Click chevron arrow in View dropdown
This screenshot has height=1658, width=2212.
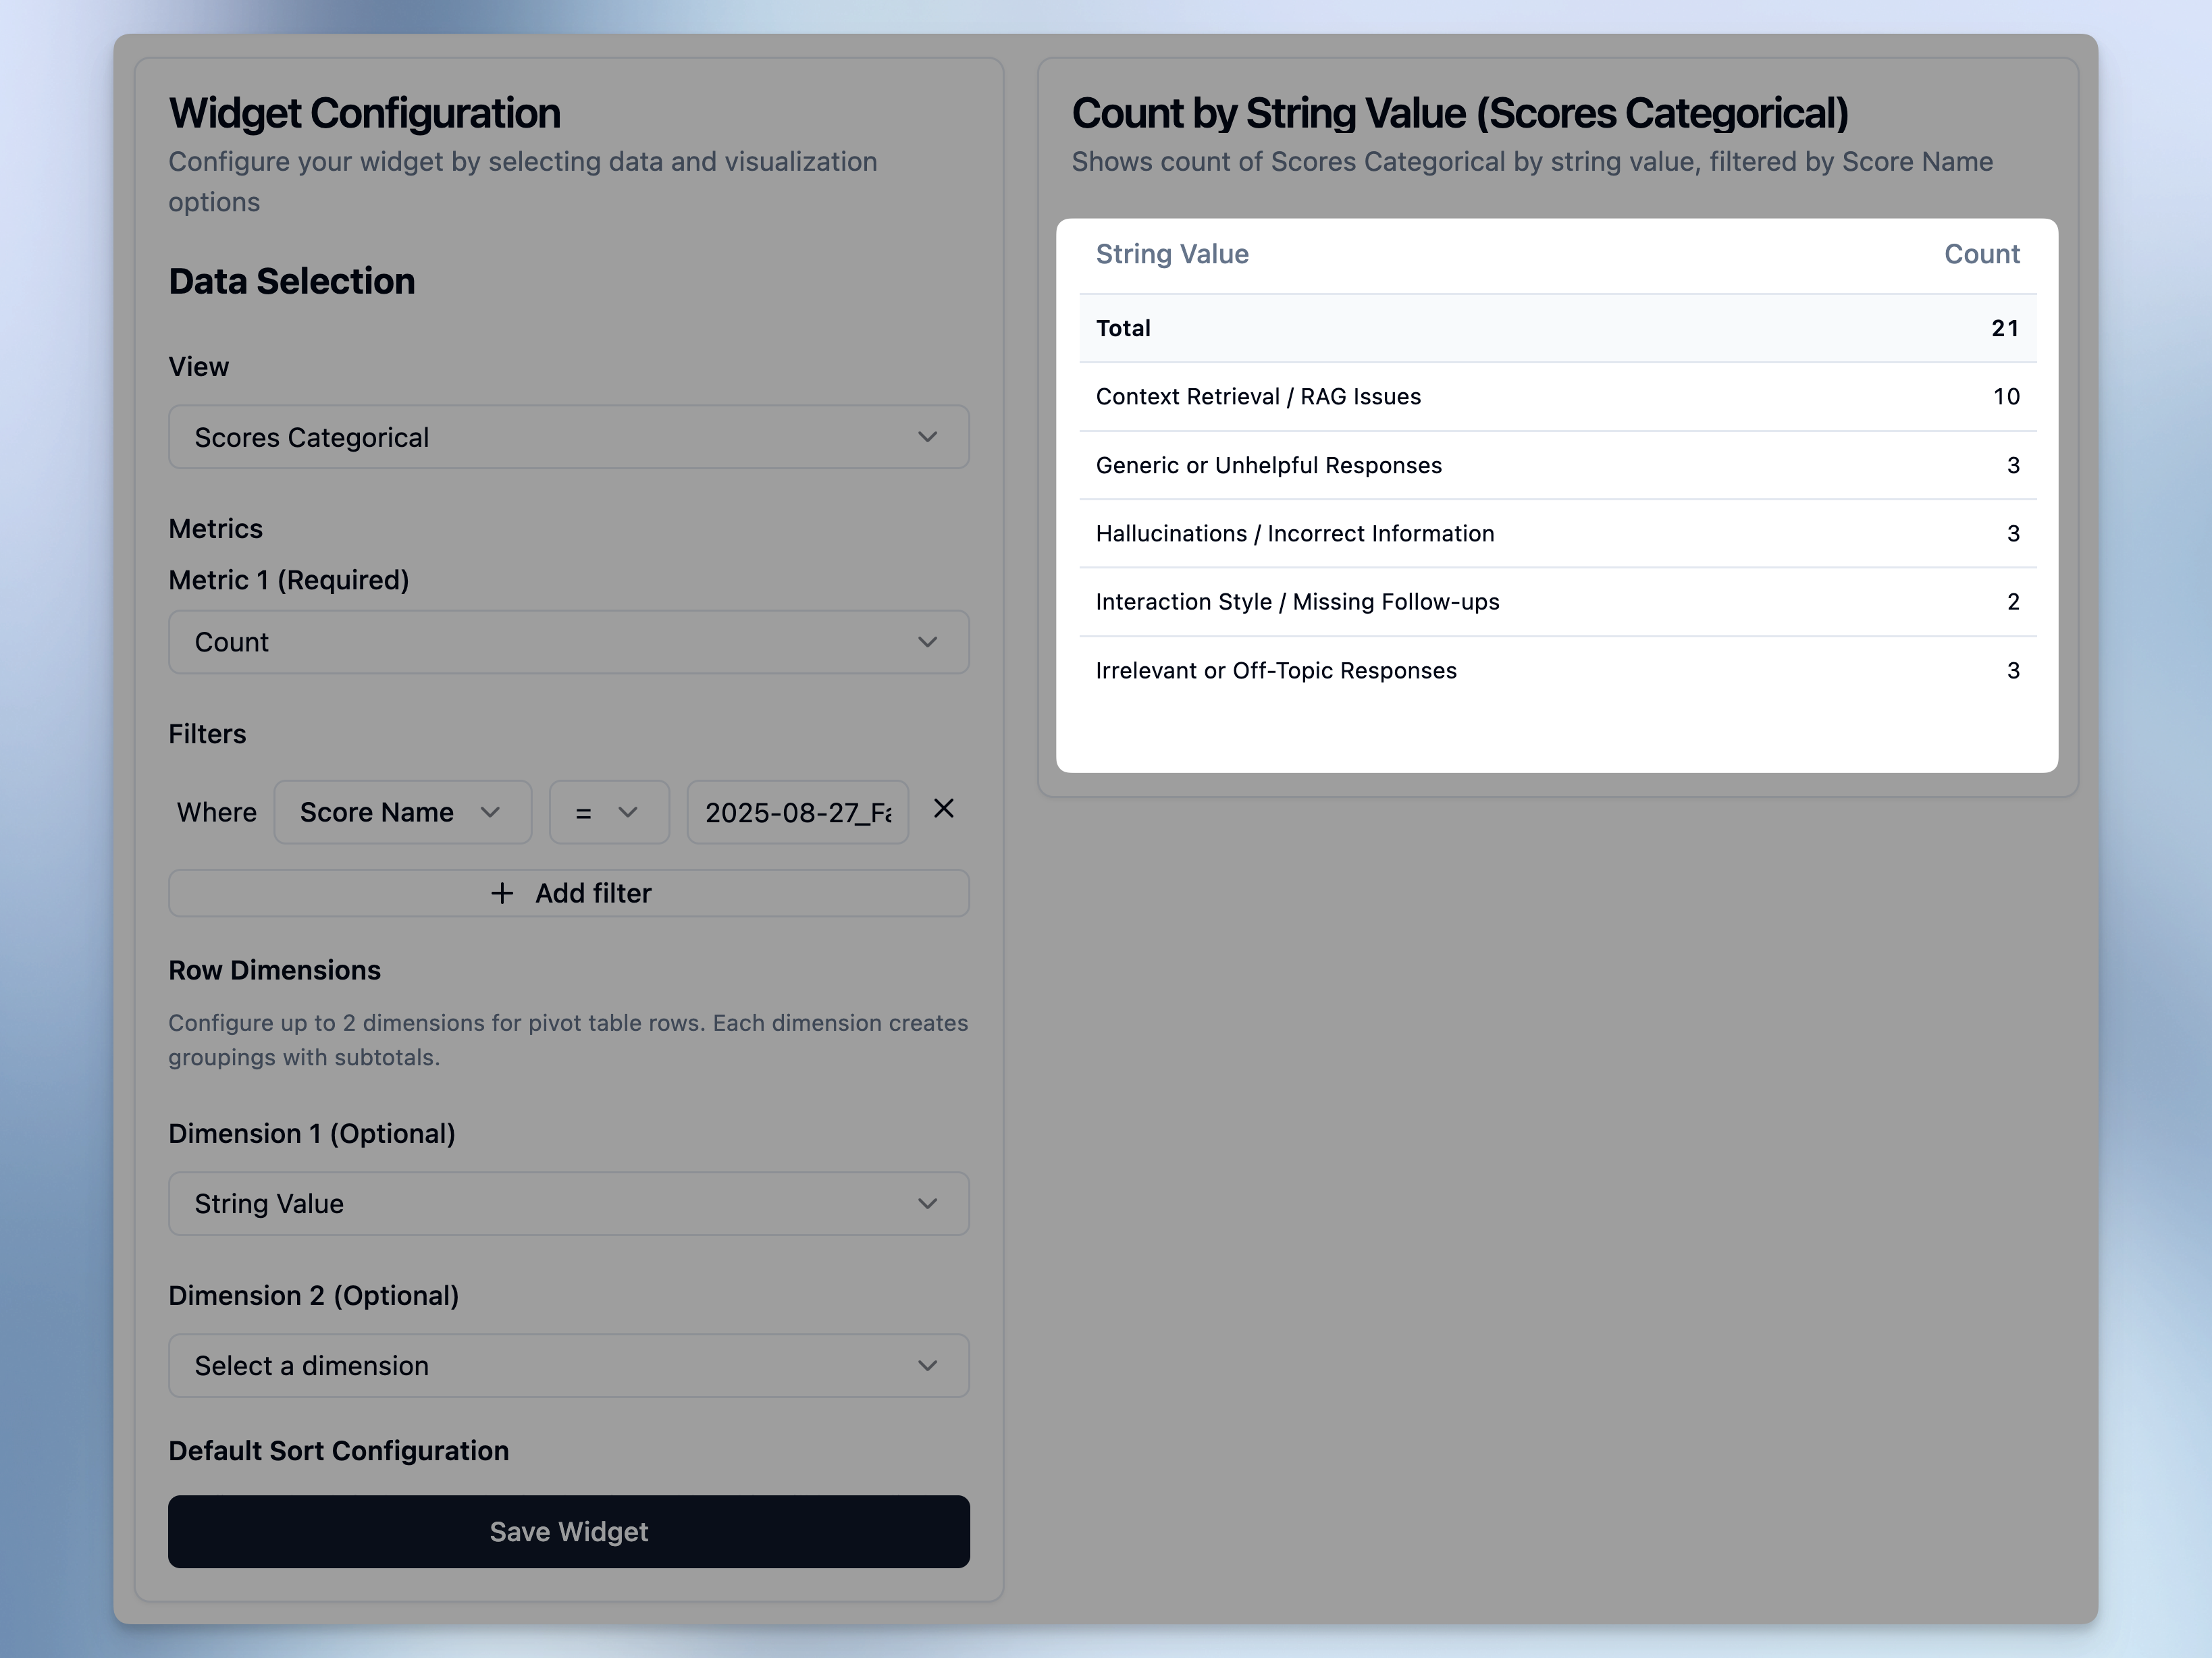(x=927, y=437)
